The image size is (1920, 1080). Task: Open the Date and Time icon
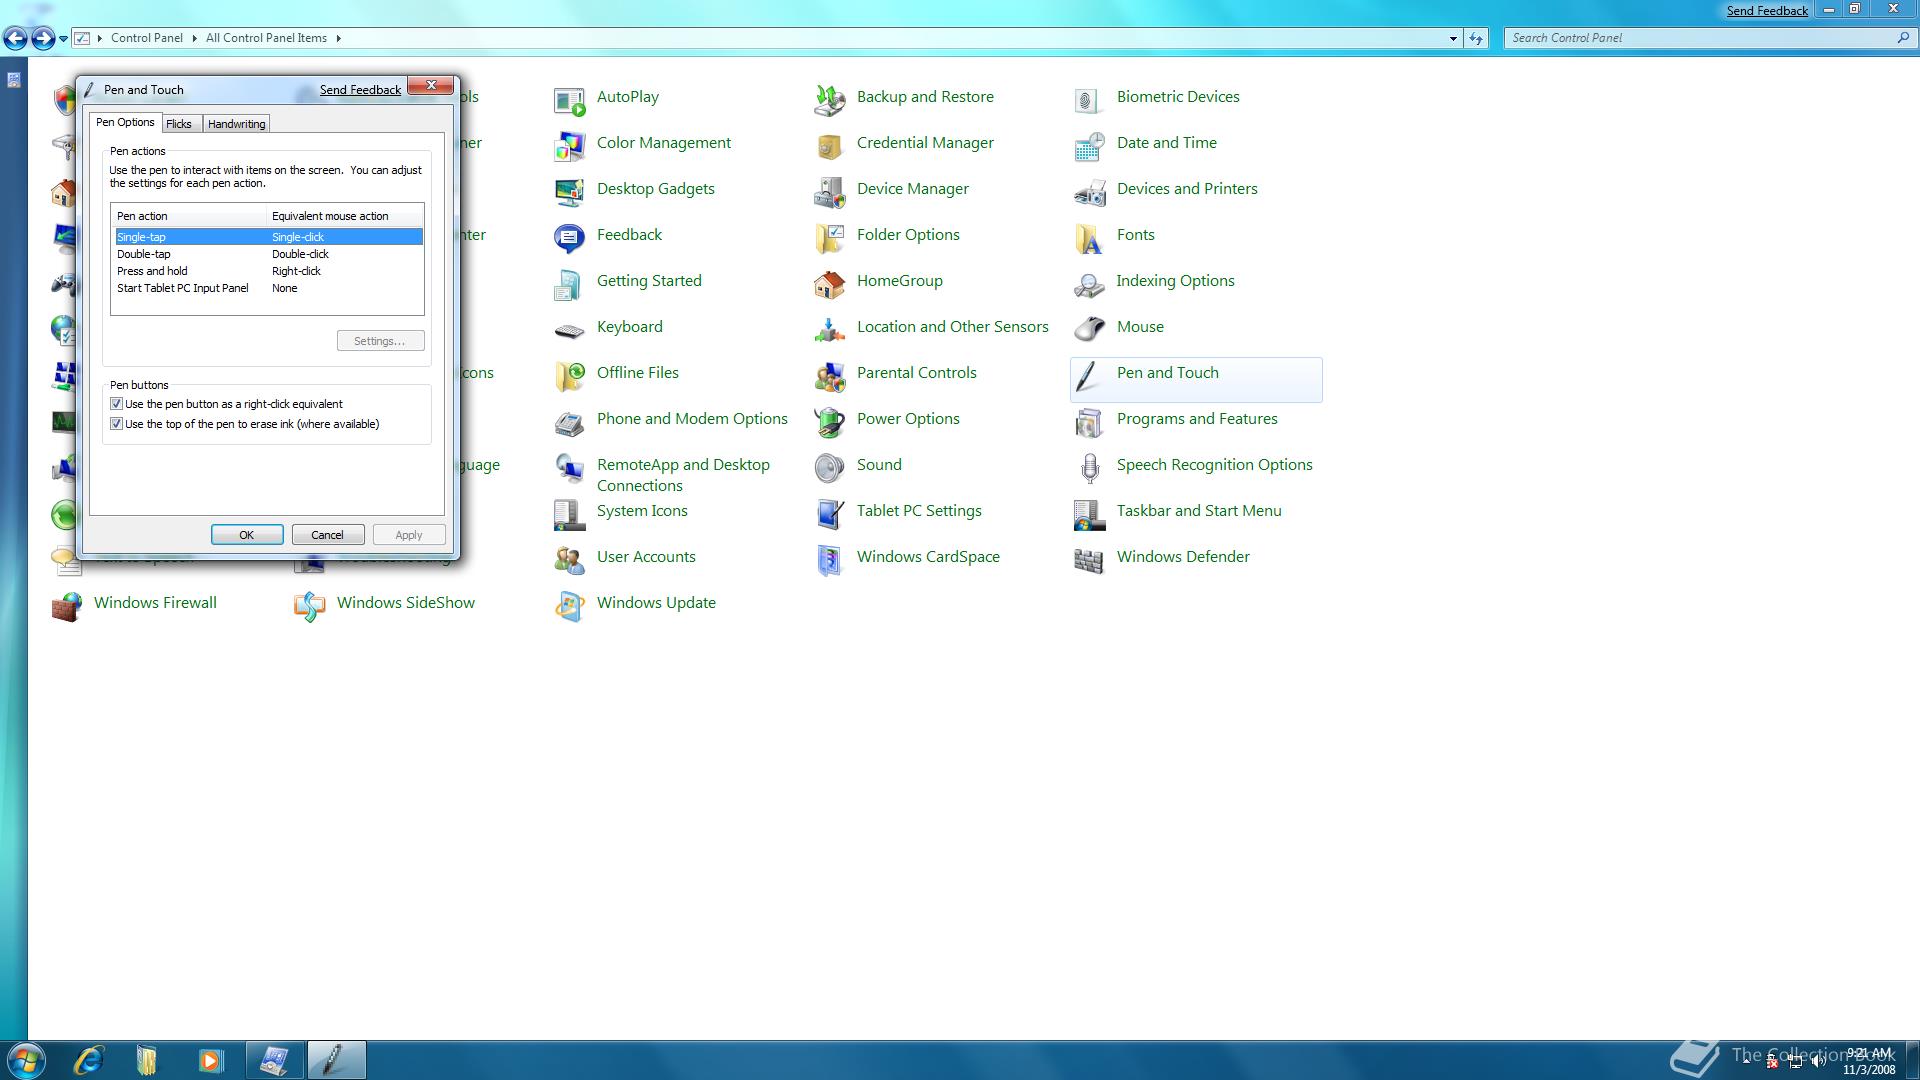pos(1089,147)
